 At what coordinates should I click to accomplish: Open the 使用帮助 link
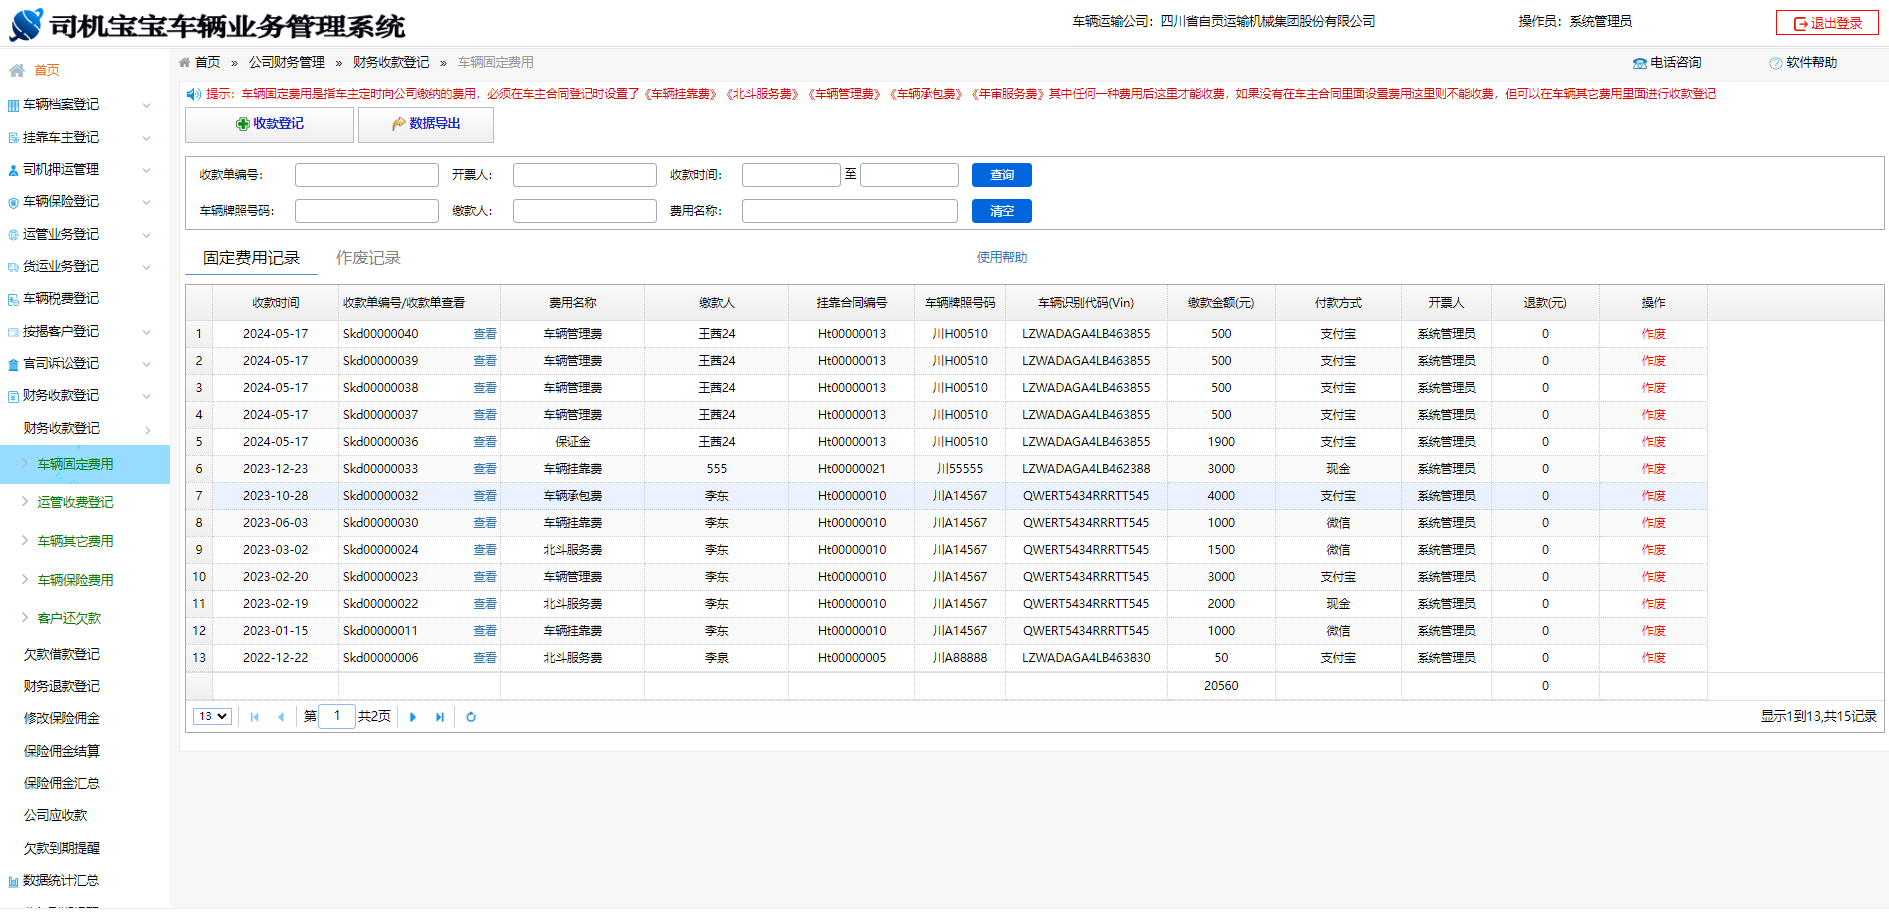tap(1002, 258)
